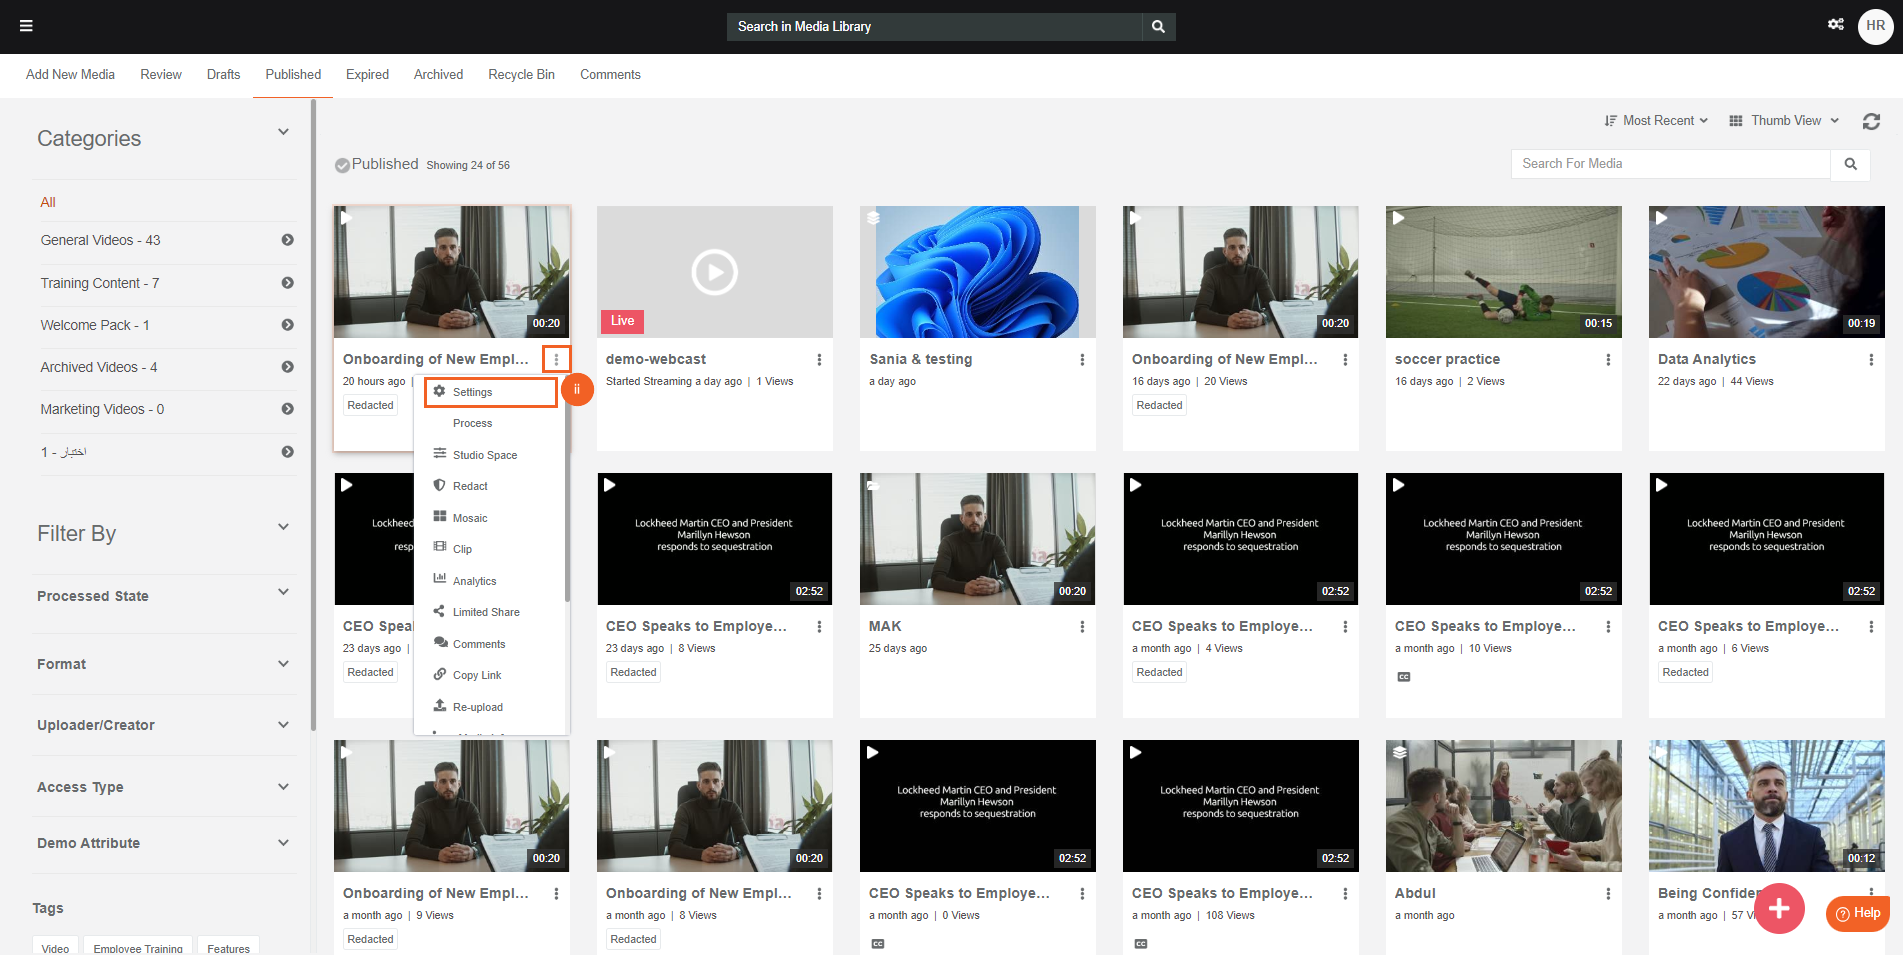Open the Abdul video title
This screenshot has height=955, width=1904.
coord(1415,894)
